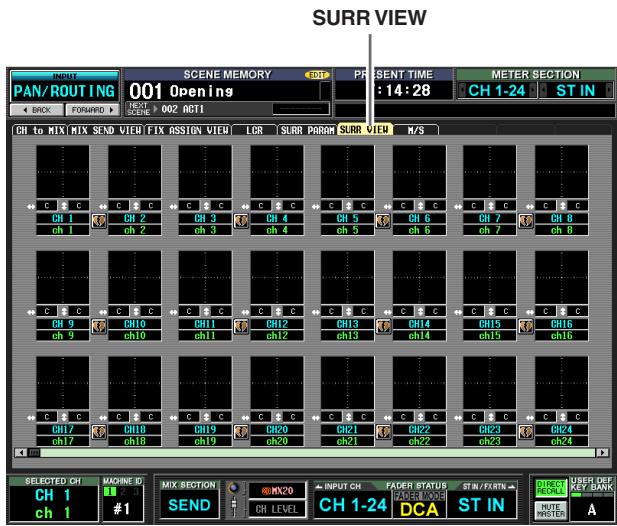Click the pair heart icon between CH 5 and CH 6
Image resolution: width=617 pixels, height=526 pixels.
[383, 221]
